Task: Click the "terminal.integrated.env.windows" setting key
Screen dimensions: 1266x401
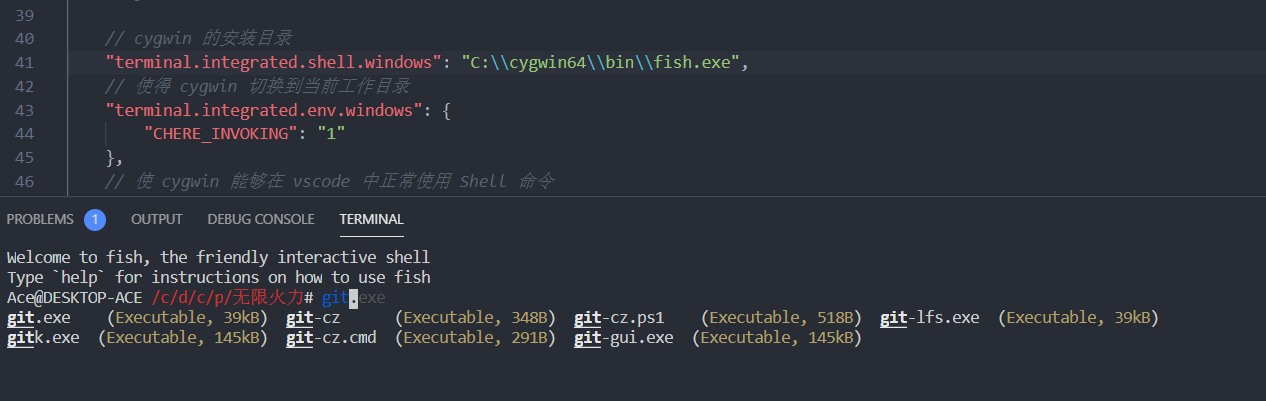Action: coord(267,110)
